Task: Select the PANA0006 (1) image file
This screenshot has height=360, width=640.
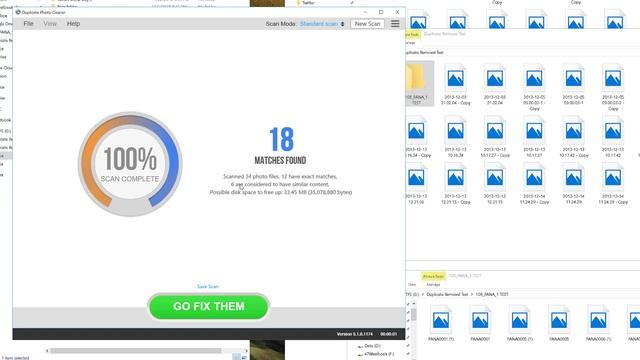Action: 598,323
